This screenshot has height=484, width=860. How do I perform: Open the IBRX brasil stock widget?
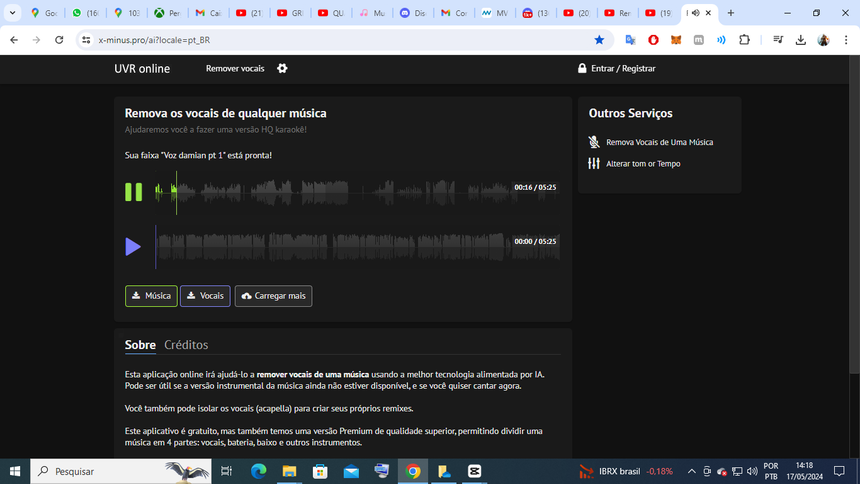pyautogui.click(x=626, y=471)
